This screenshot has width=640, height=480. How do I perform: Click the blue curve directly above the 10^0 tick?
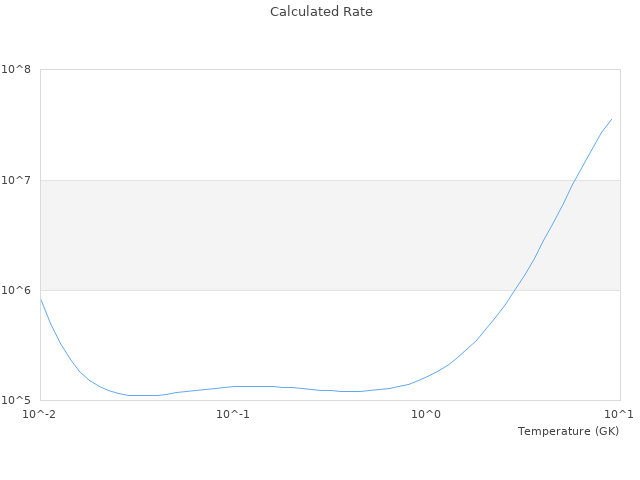[426, 377]
